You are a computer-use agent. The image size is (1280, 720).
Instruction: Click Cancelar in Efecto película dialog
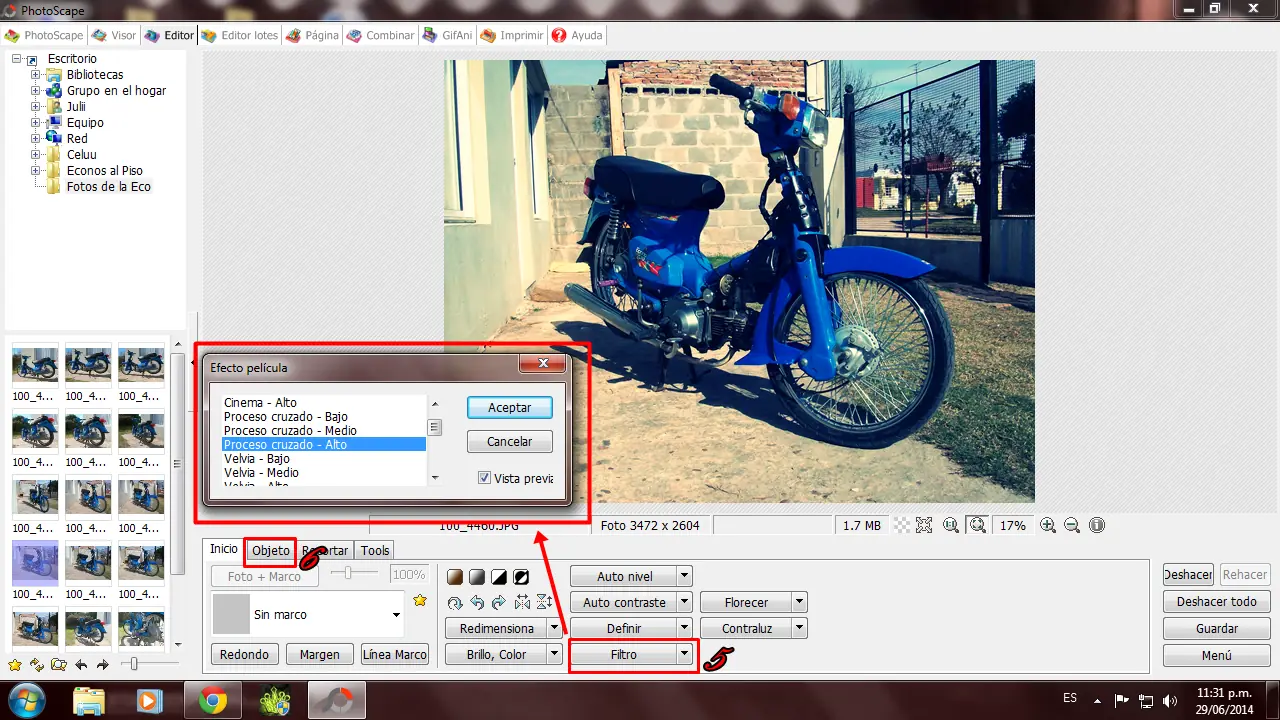pyautogui.click(x=510, y=441)
